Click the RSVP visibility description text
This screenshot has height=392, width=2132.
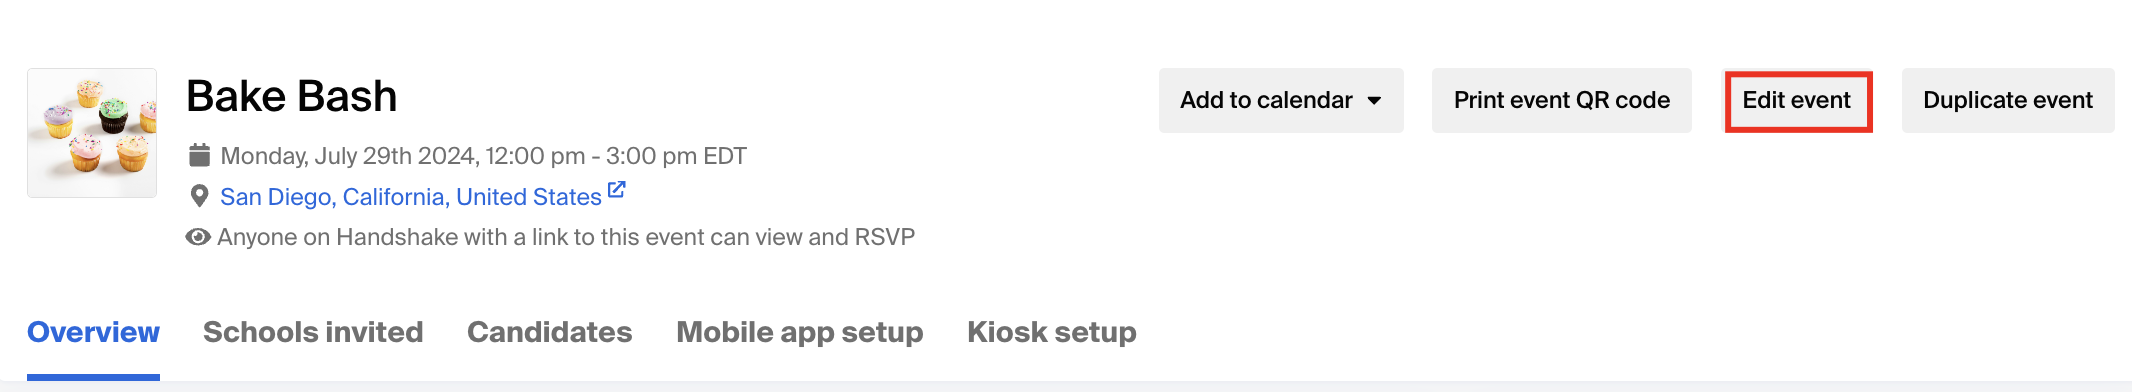(x=566, y=237)
